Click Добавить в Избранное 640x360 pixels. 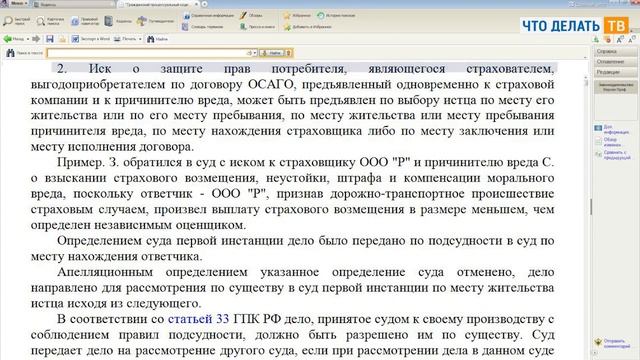(x=307, y=27)
